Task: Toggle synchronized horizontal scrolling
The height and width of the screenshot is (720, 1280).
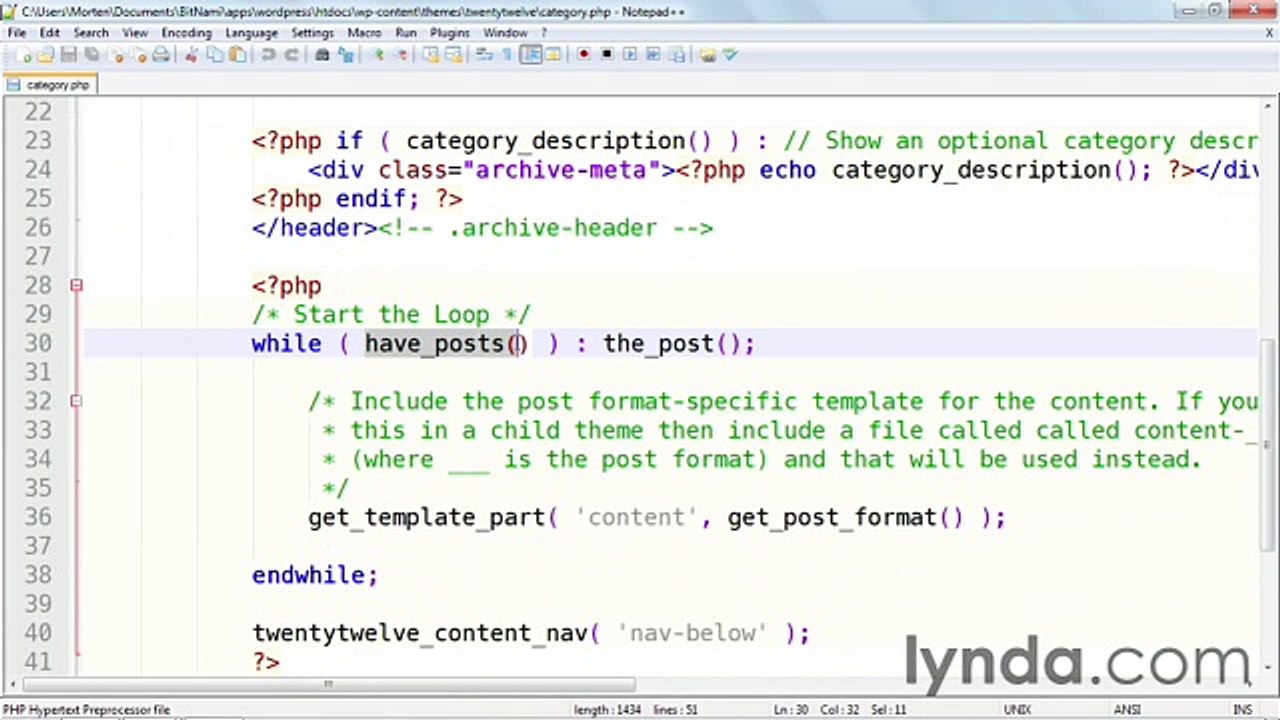Action: coord(454,55)
